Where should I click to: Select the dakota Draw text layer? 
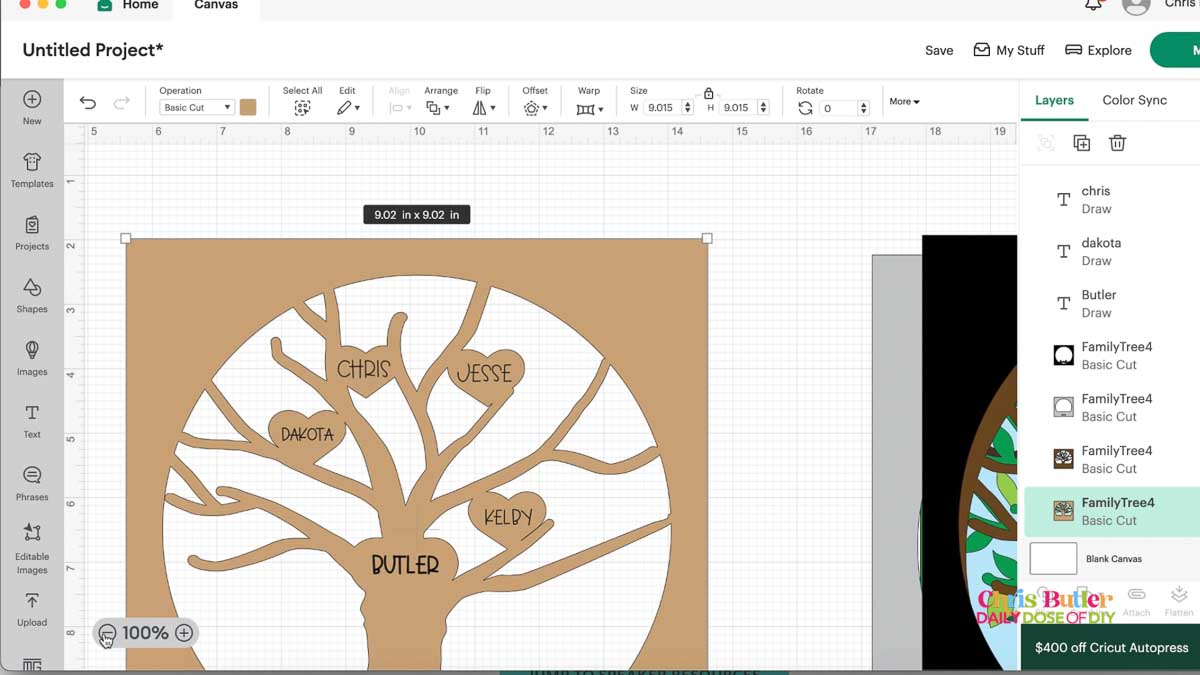point(1110,251)
